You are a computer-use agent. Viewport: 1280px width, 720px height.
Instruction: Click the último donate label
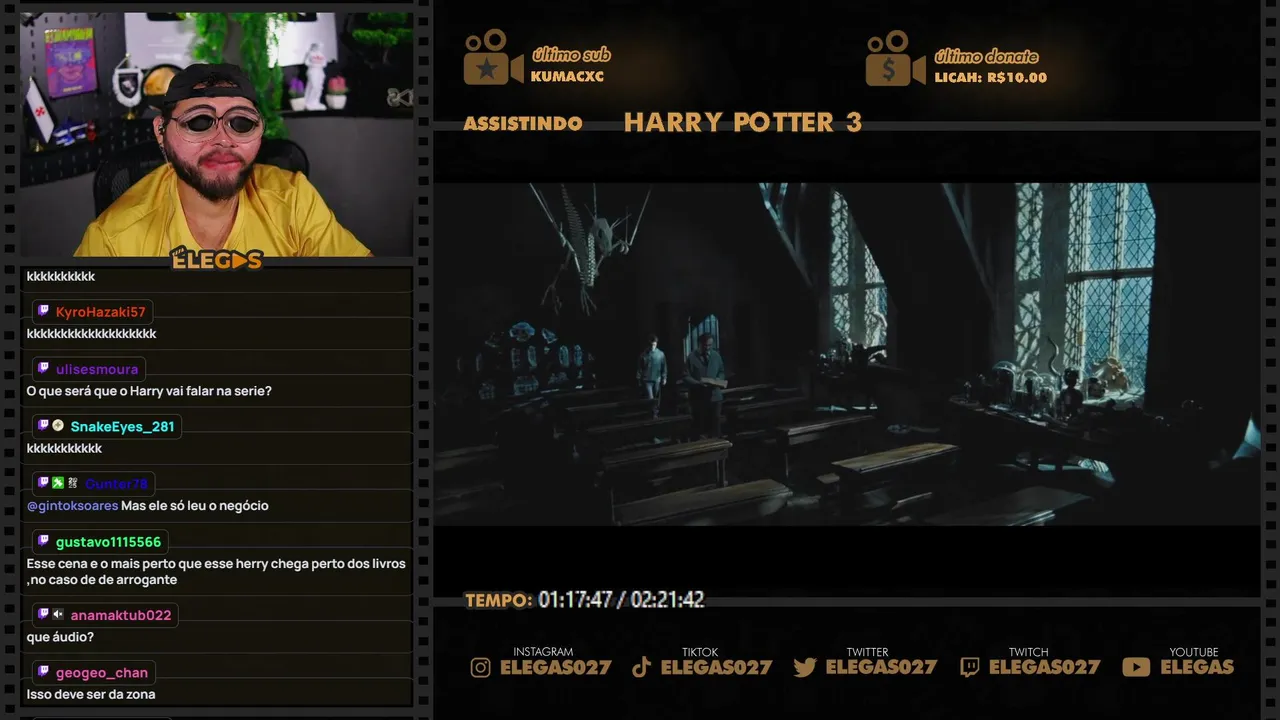tap(986, 56)
